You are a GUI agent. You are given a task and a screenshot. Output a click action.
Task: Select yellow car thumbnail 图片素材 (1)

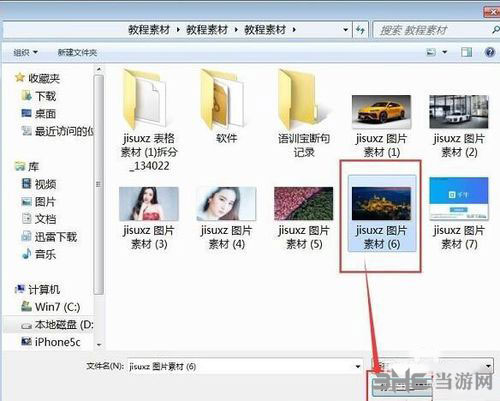382,112
